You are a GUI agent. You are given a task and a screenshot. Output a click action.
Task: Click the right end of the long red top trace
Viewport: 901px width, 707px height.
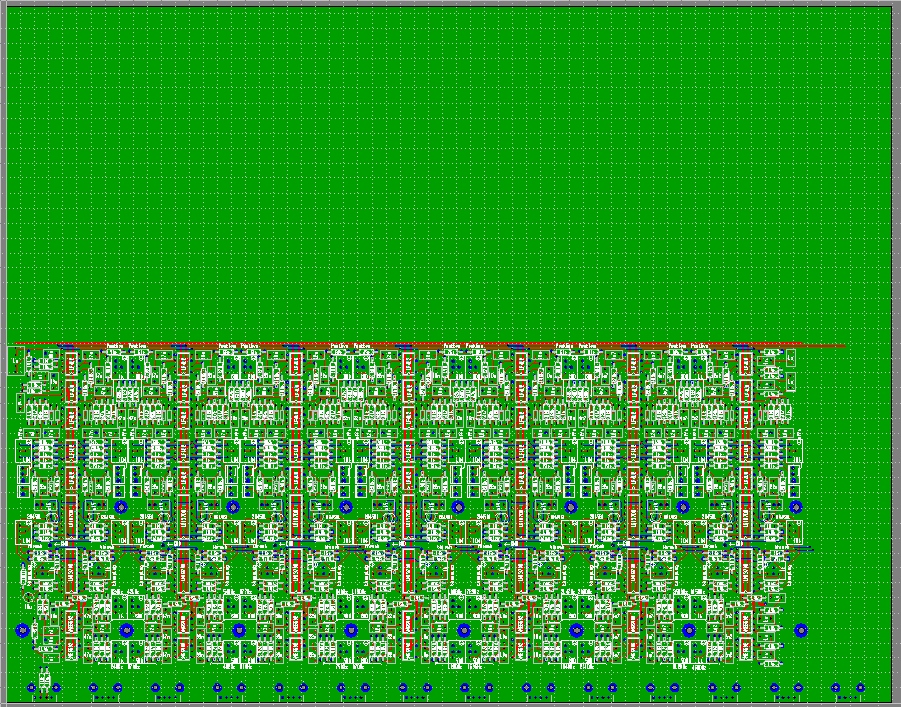point(842,347)
